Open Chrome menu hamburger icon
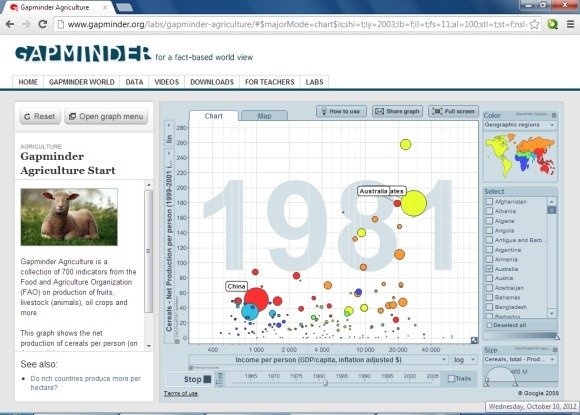 tap(570, 24)
